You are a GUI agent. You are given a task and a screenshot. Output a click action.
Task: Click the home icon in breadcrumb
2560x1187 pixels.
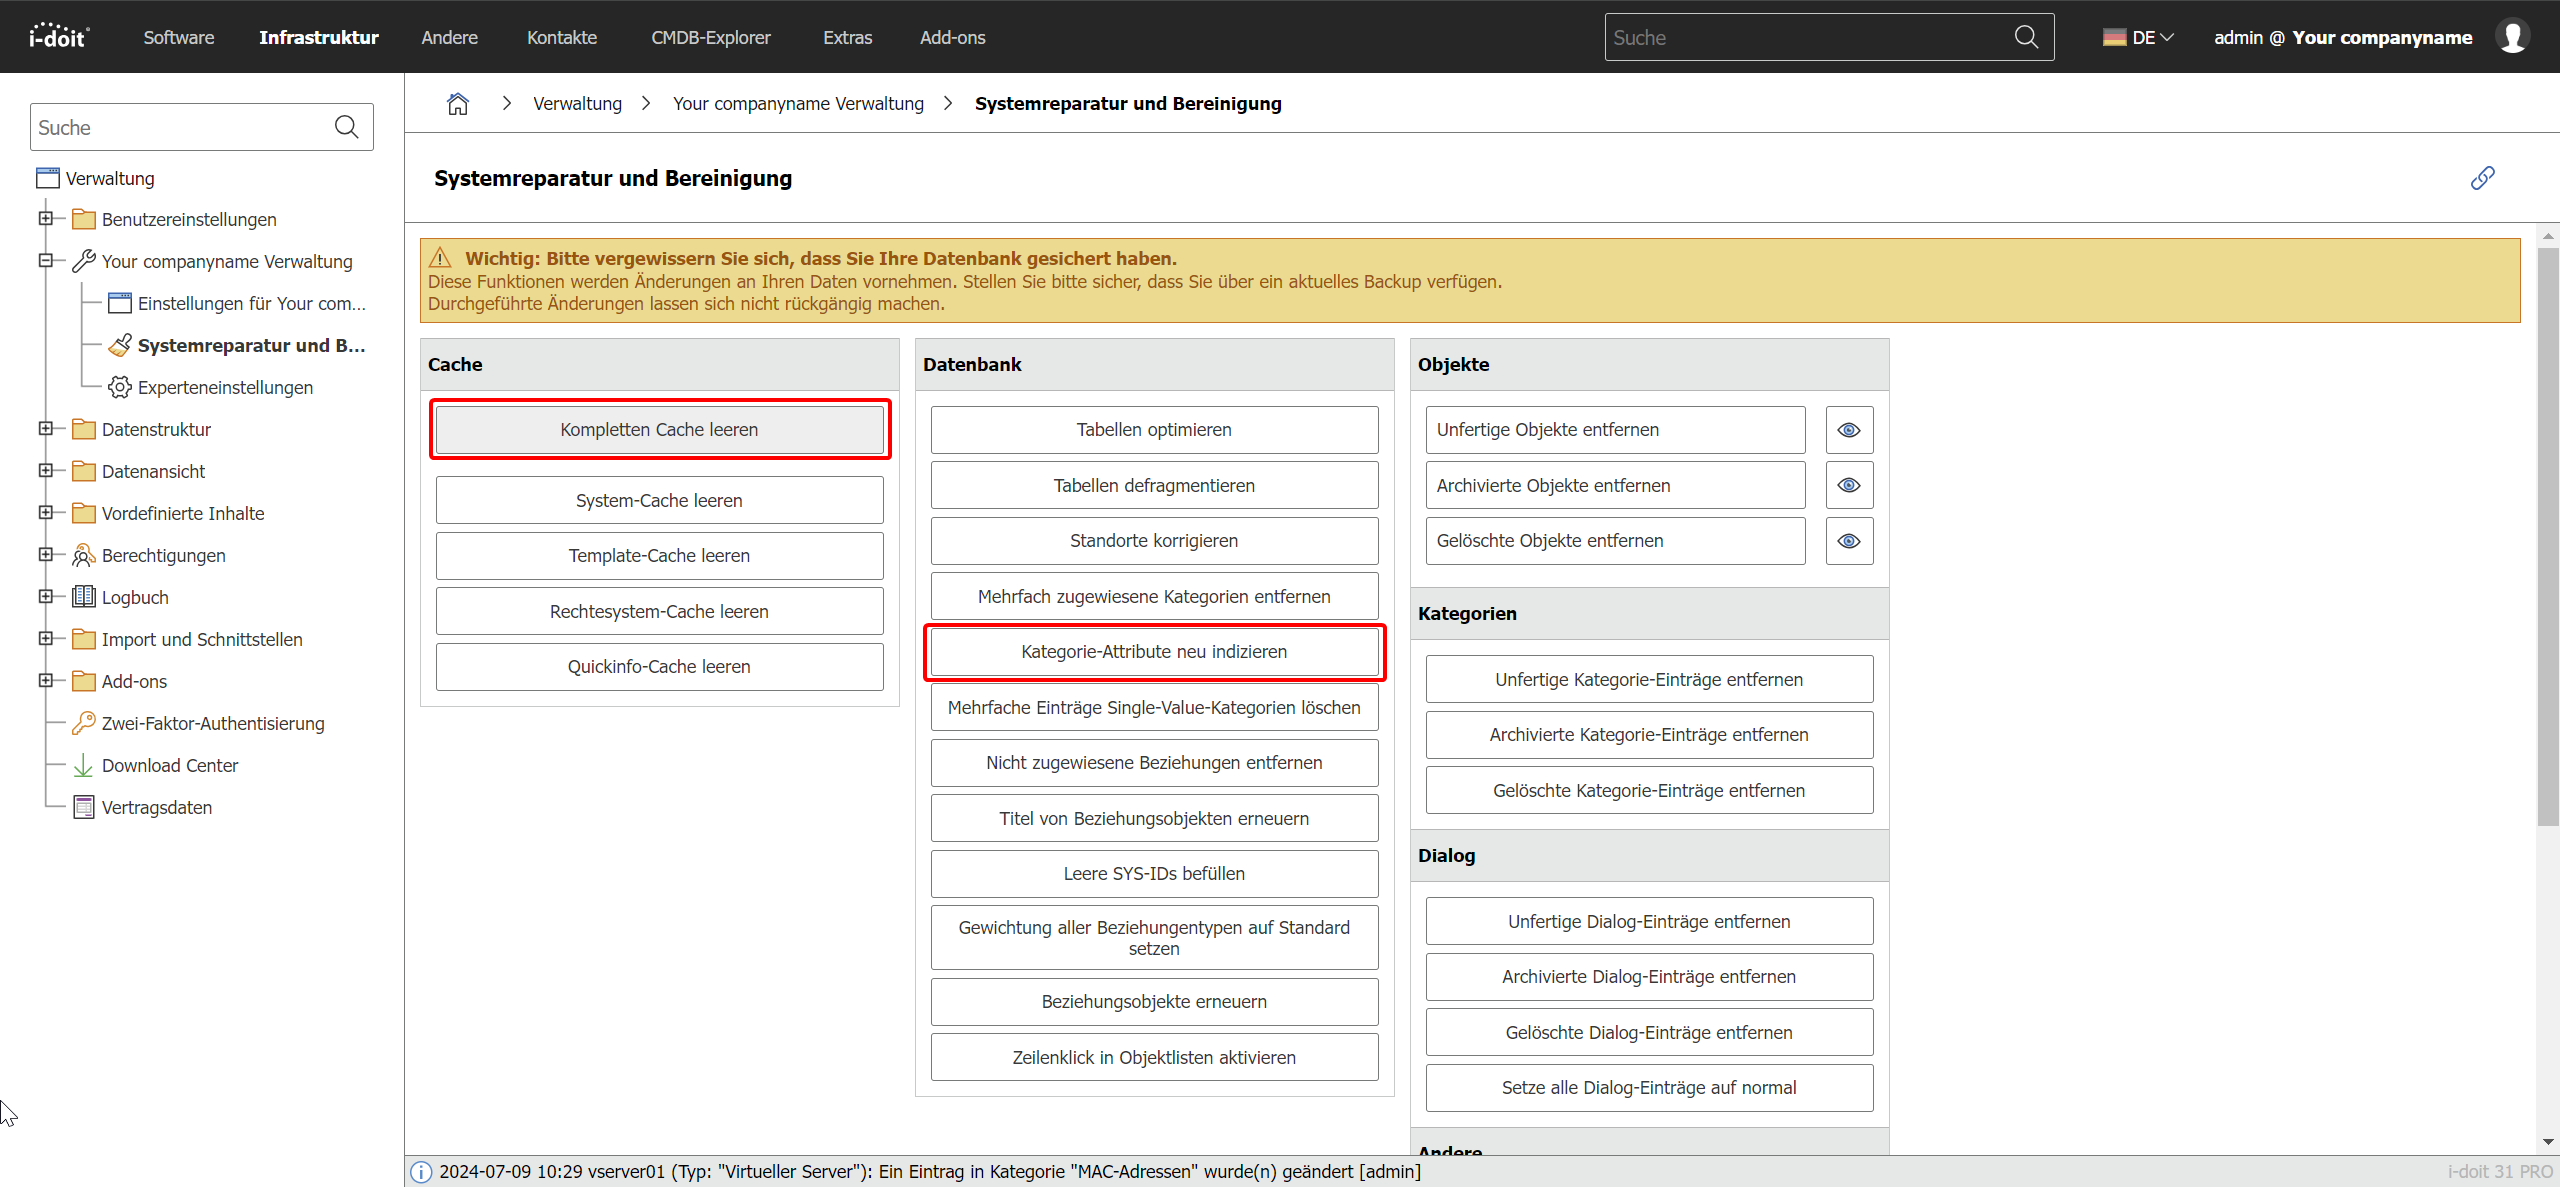coord(457,104)
